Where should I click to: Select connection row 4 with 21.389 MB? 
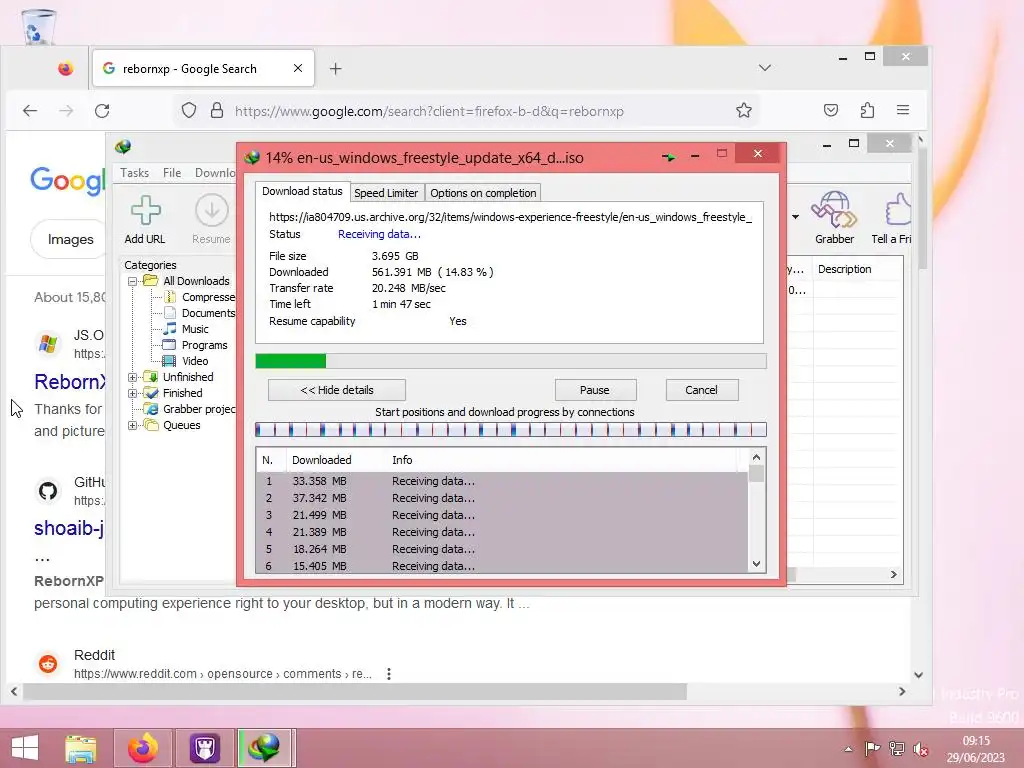502,532
